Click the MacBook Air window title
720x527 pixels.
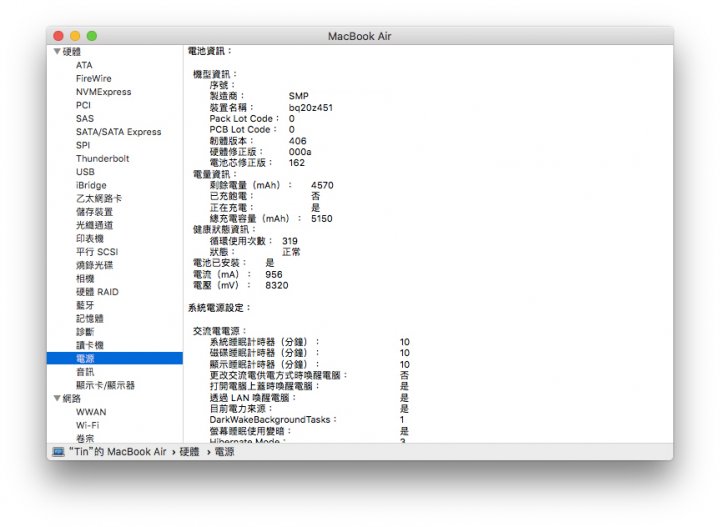(360, 36)
